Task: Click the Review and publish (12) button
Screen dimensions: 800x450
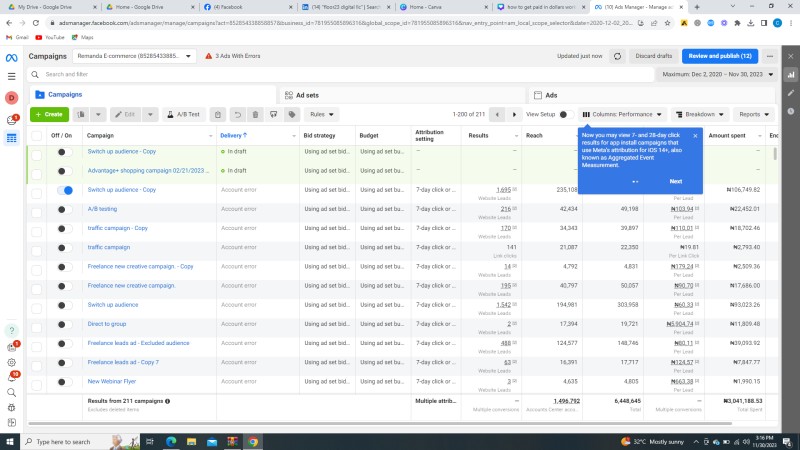Action: coord(720,56)
